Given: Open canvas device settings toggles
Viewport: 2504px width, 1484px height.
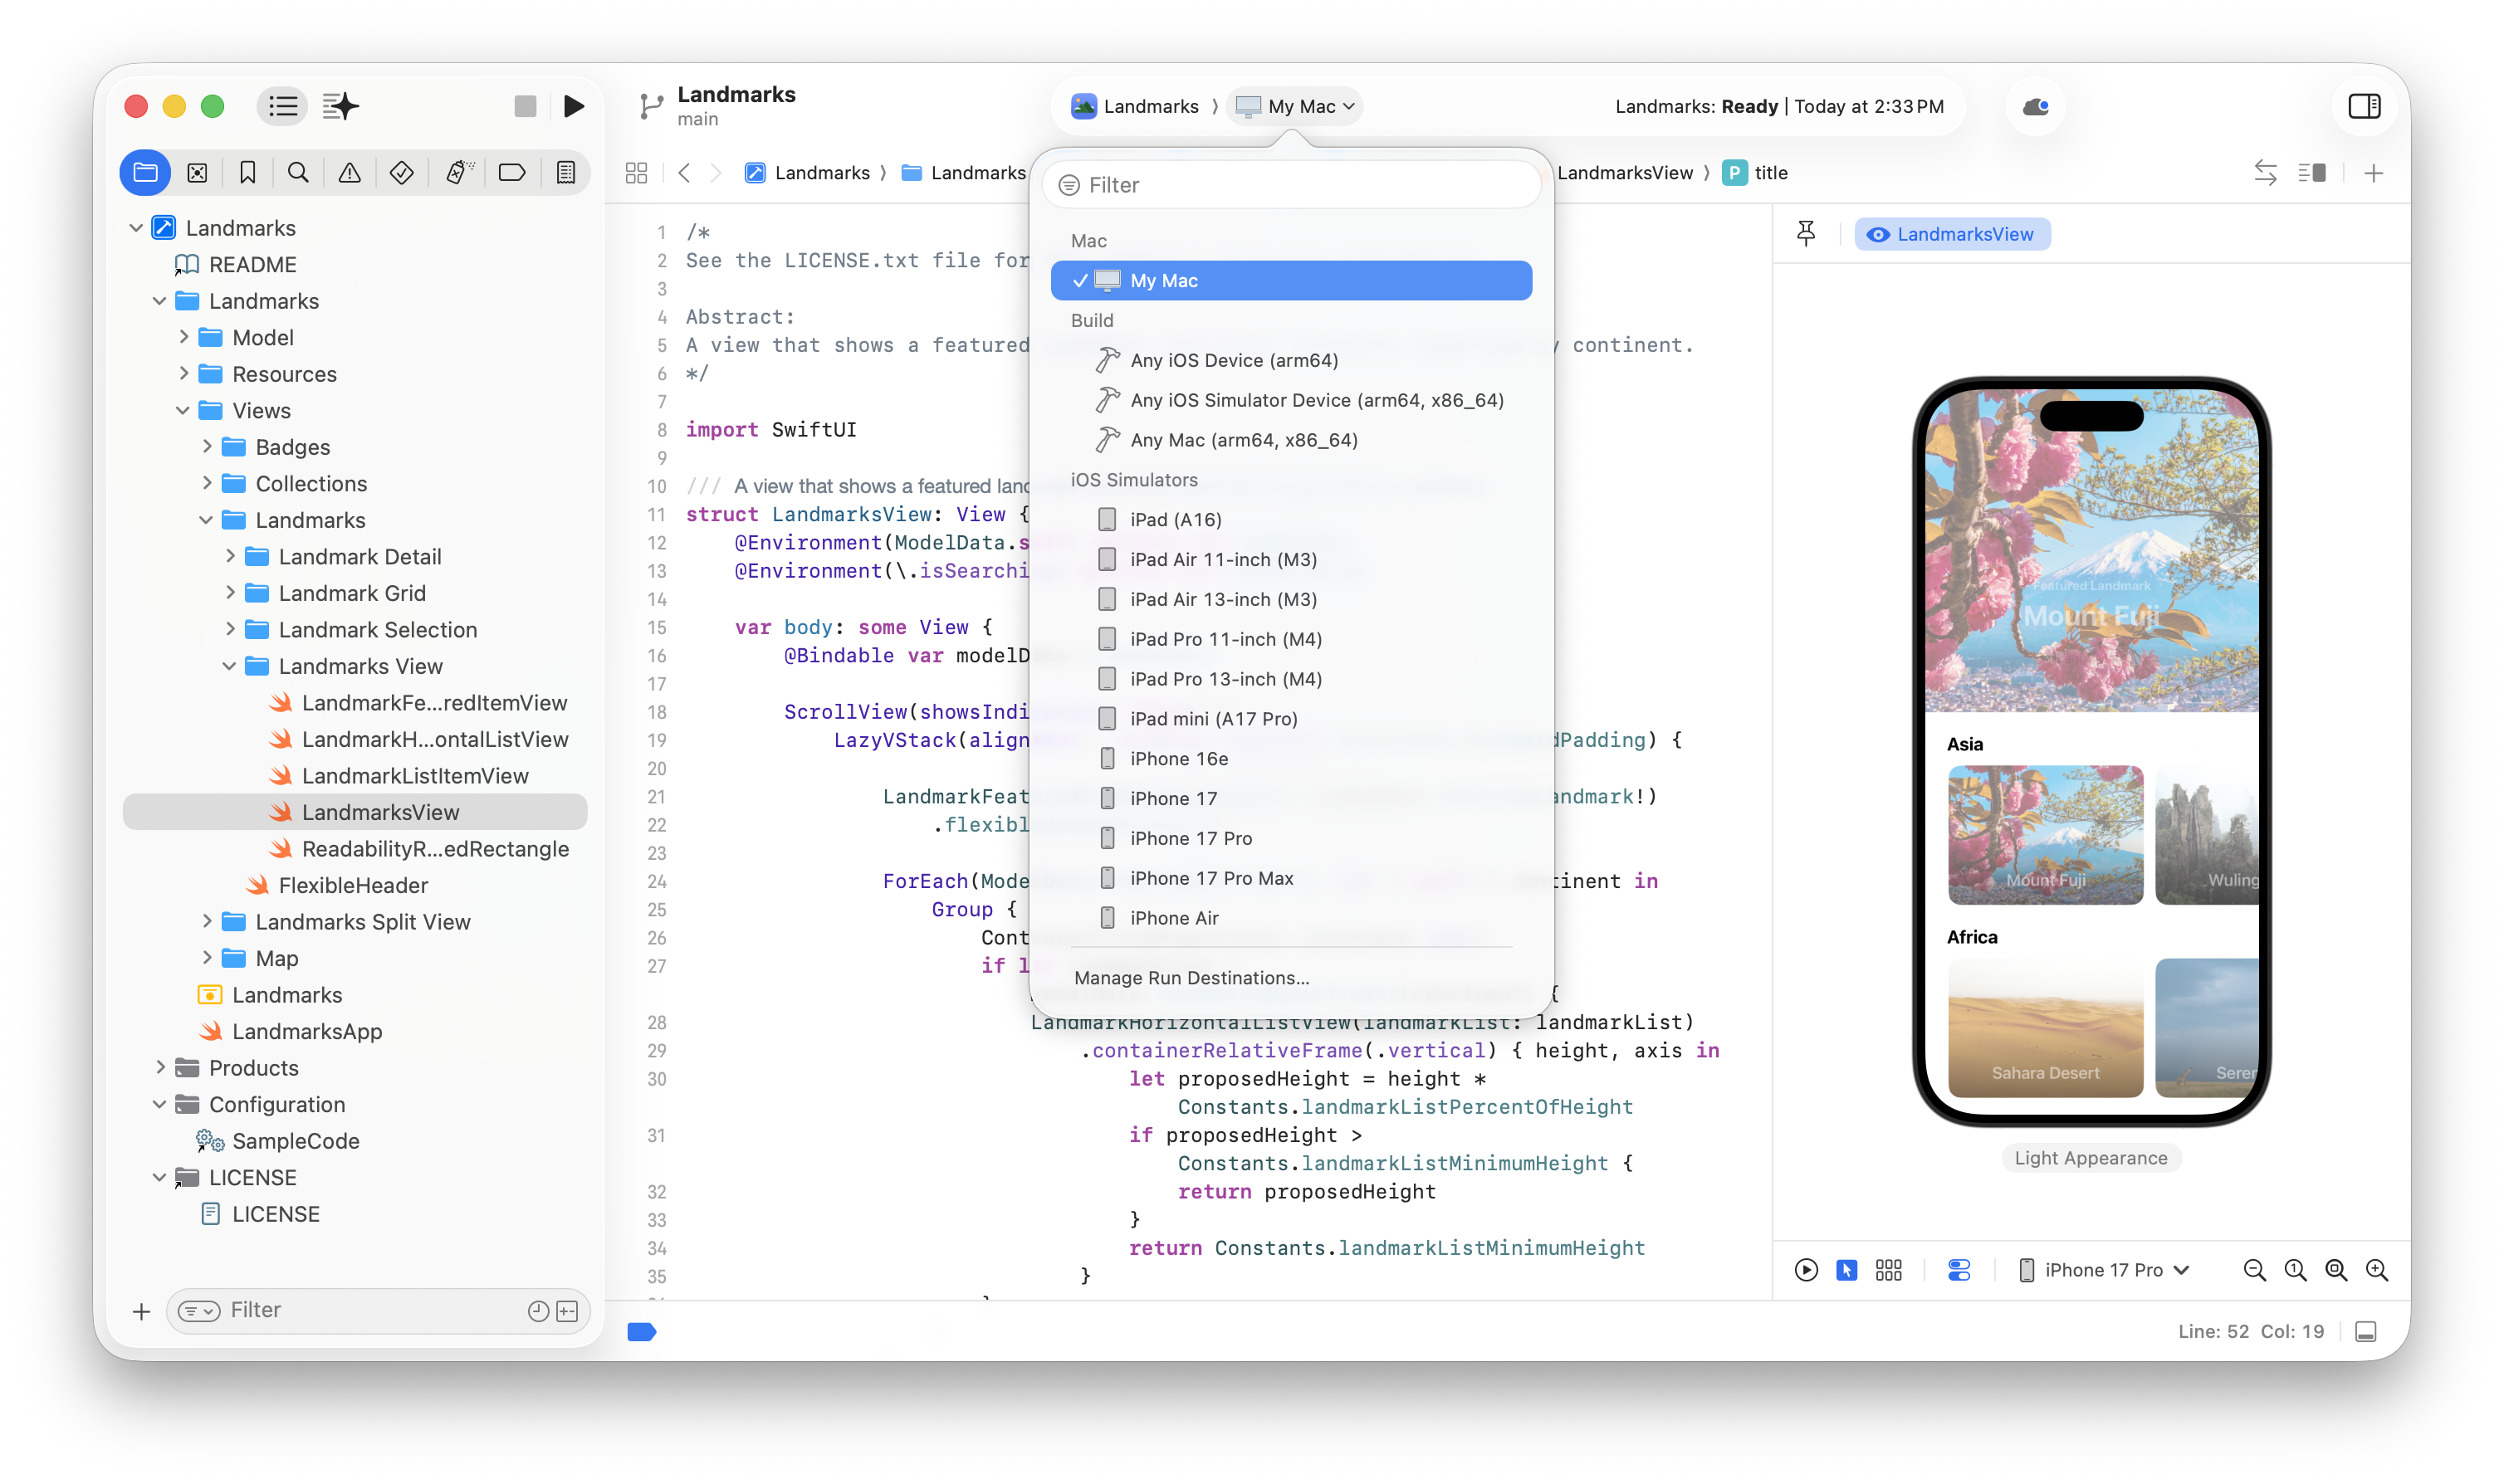Looking at the screenshot, I should tap(1960, 1270).
